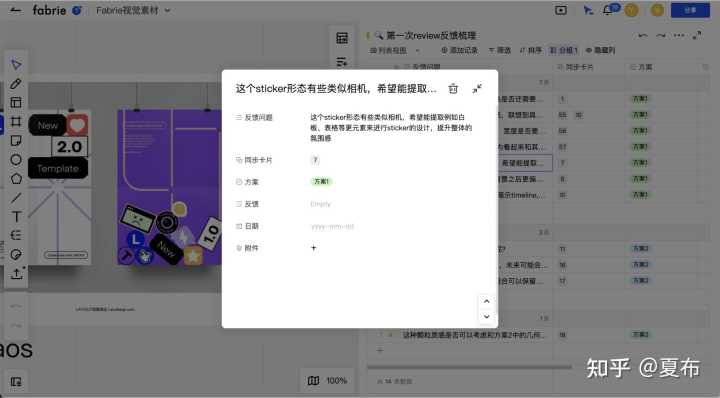Select the line tool
This screenshot has height=398, width=720.
tap(16, 198)
